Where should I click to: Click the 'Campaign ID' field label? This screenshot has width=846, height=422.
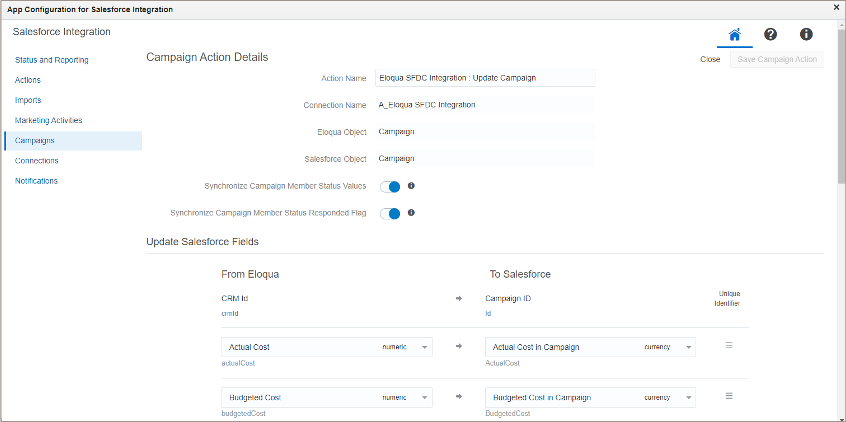pyautogui.click(x=508, y=298)
